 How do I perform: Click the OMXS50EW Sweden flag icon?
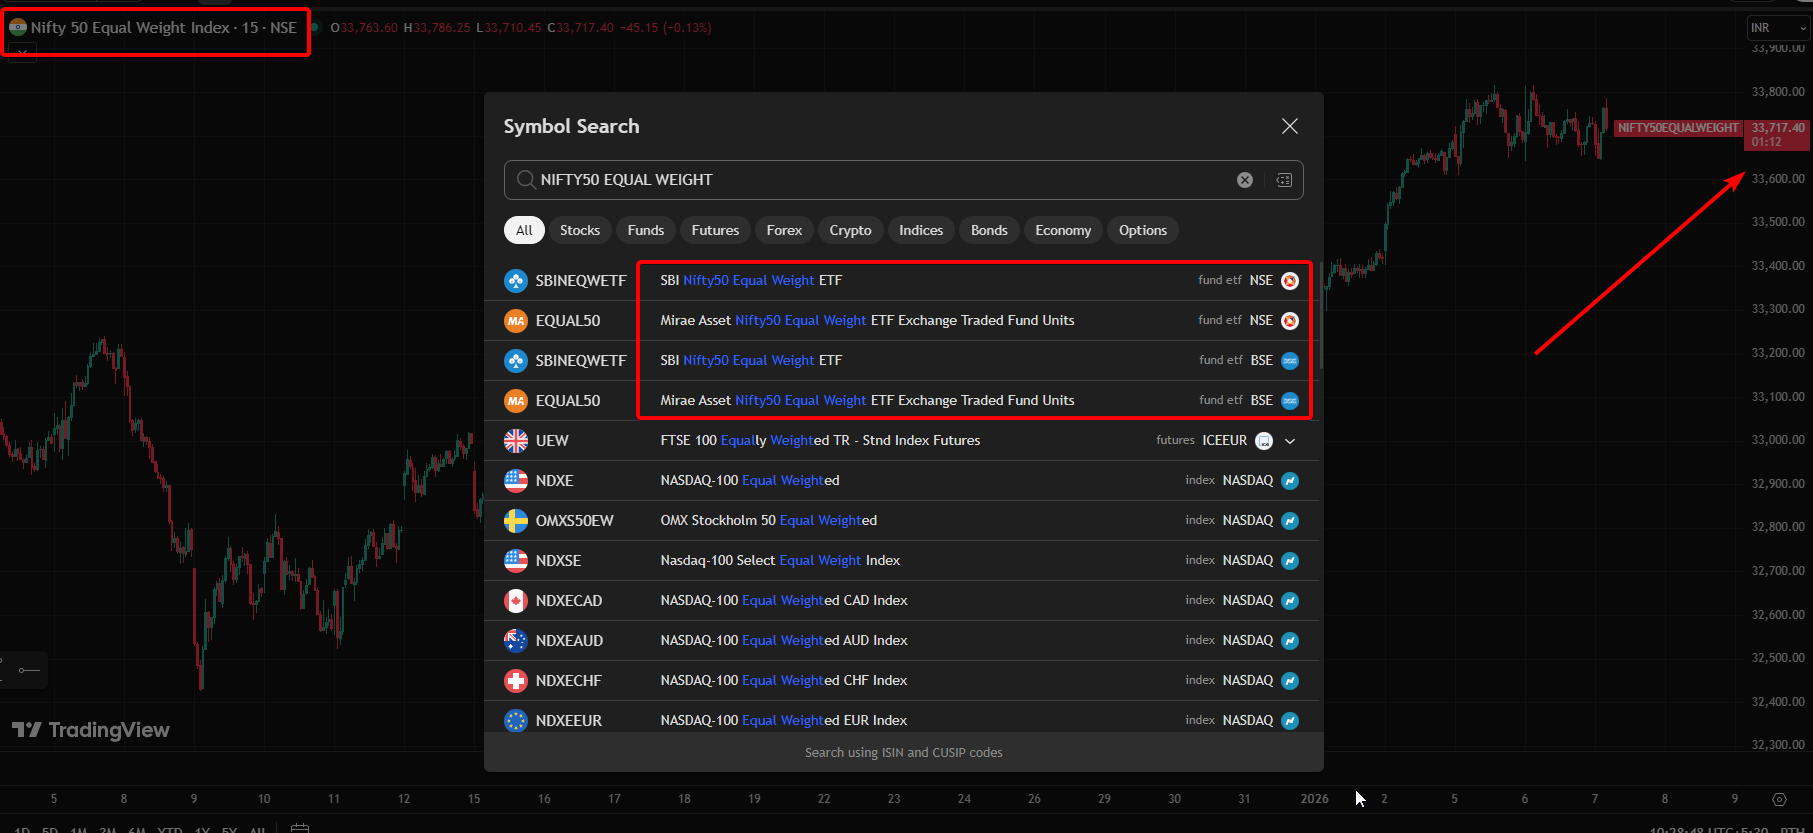click(x=516, y=521)
